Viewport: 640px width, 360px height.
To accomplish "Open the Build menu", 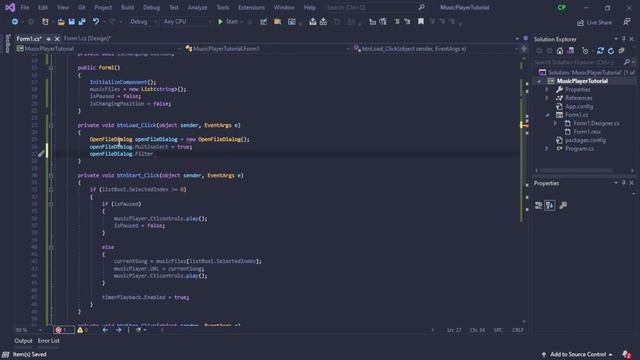I will click(x=127, y=7).
